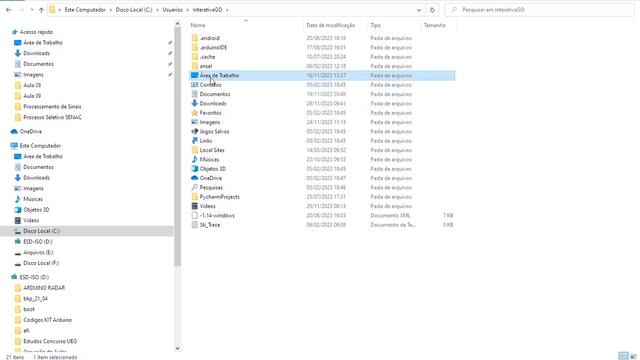Select Músicas note icon in file list

(195, 160)
